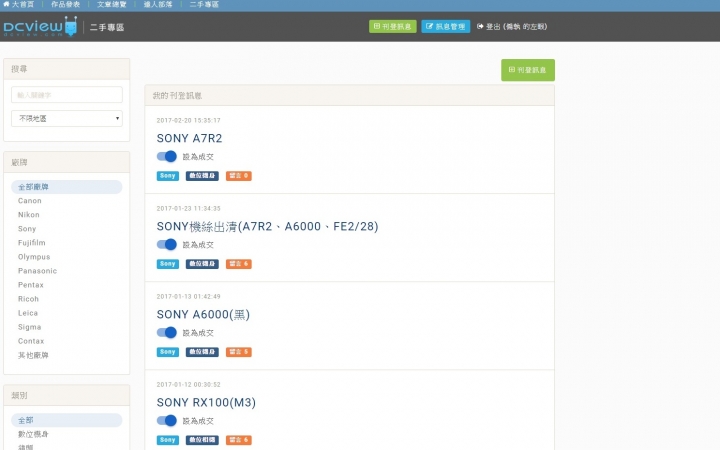Filter by Contax brand

point(31,341)
